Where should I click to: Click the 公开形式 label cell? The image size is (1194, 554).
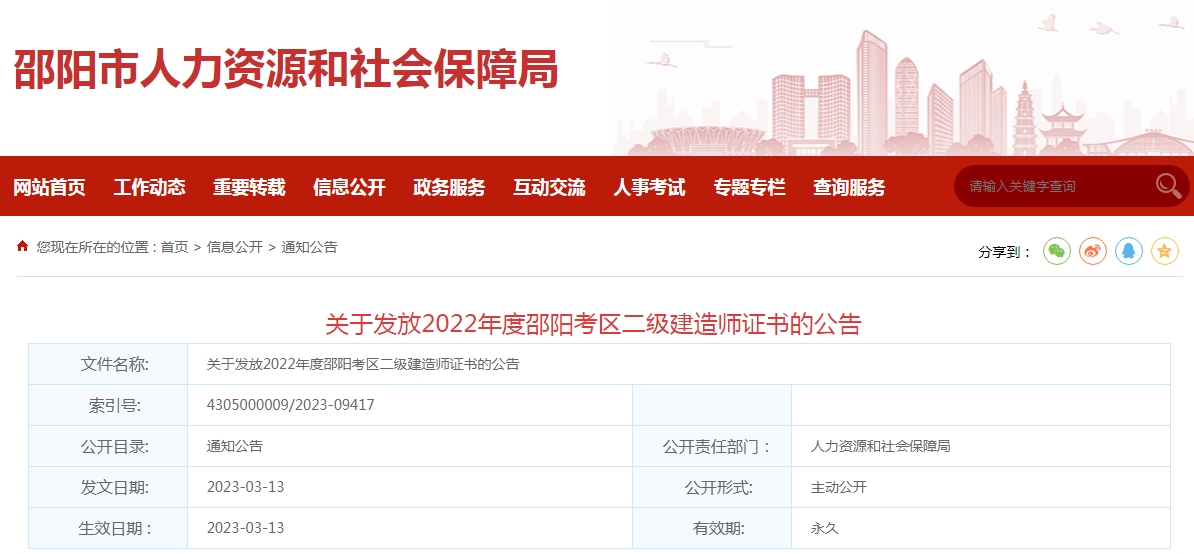click(712, 487)
